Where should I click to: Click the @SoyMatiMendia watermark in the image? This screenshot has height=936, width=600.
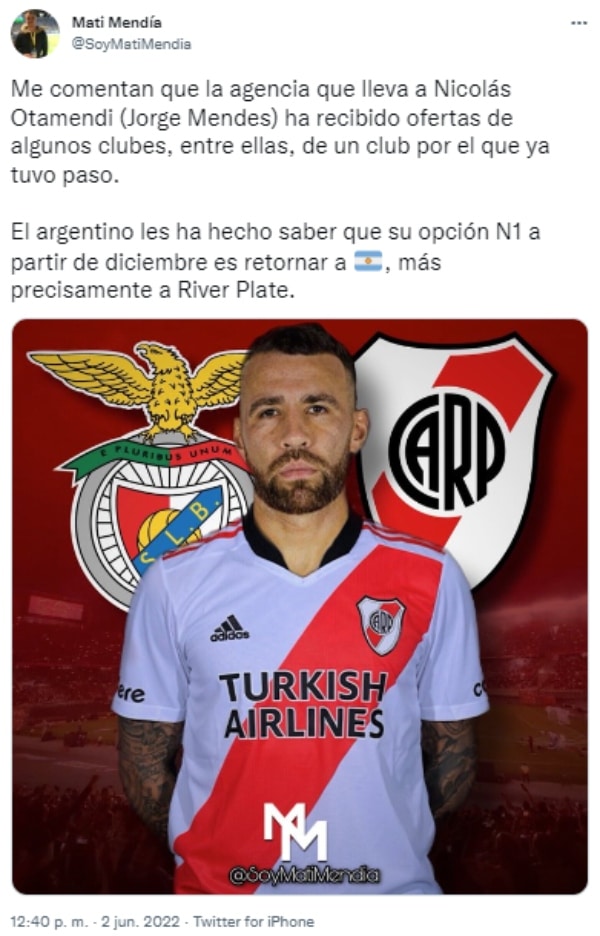304,875
